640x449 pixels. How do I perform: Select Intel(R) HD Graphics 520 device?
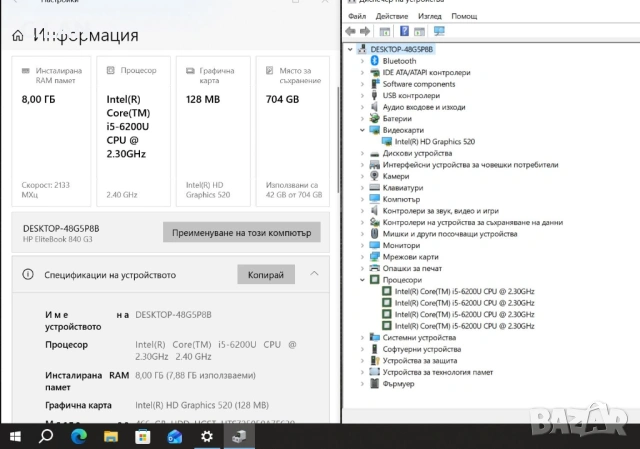click(435, 142)
